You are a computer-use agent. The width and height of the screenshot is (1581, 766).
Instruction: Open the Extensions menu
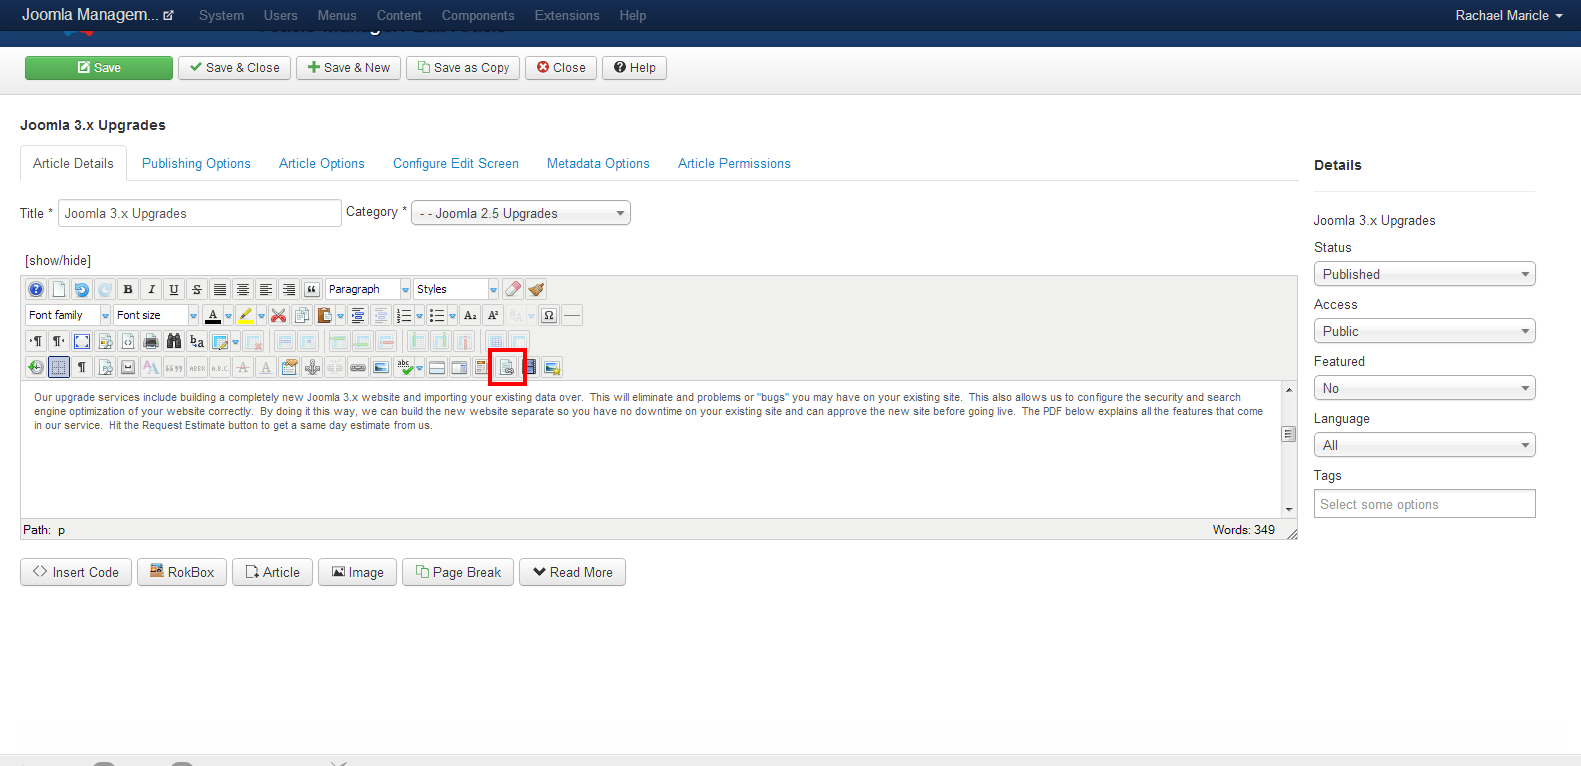tap(567, 15)
